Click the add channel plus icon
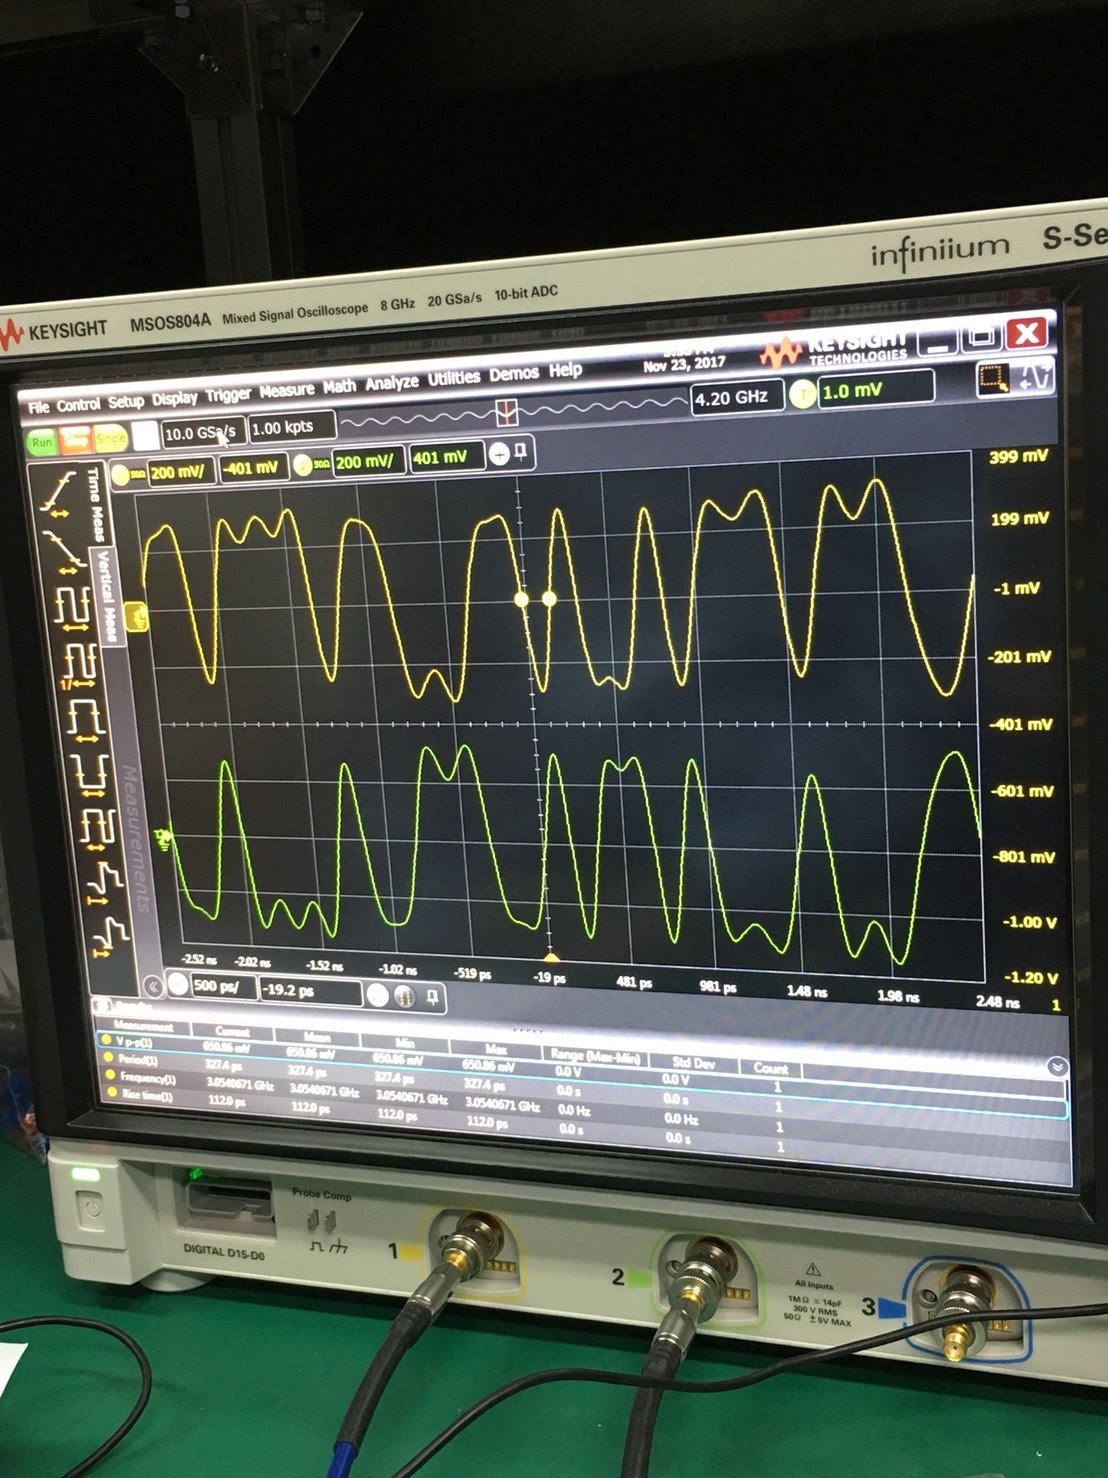Screen dimensions: 1108x1478 pyautogui.click(x=499, y=455)
